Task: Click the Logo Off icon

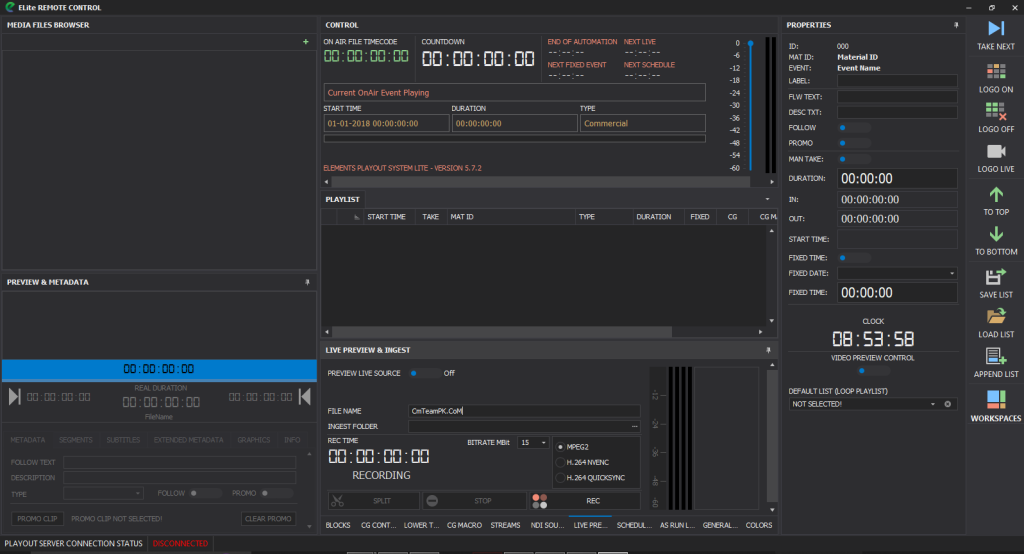Action: click(995, 111)
